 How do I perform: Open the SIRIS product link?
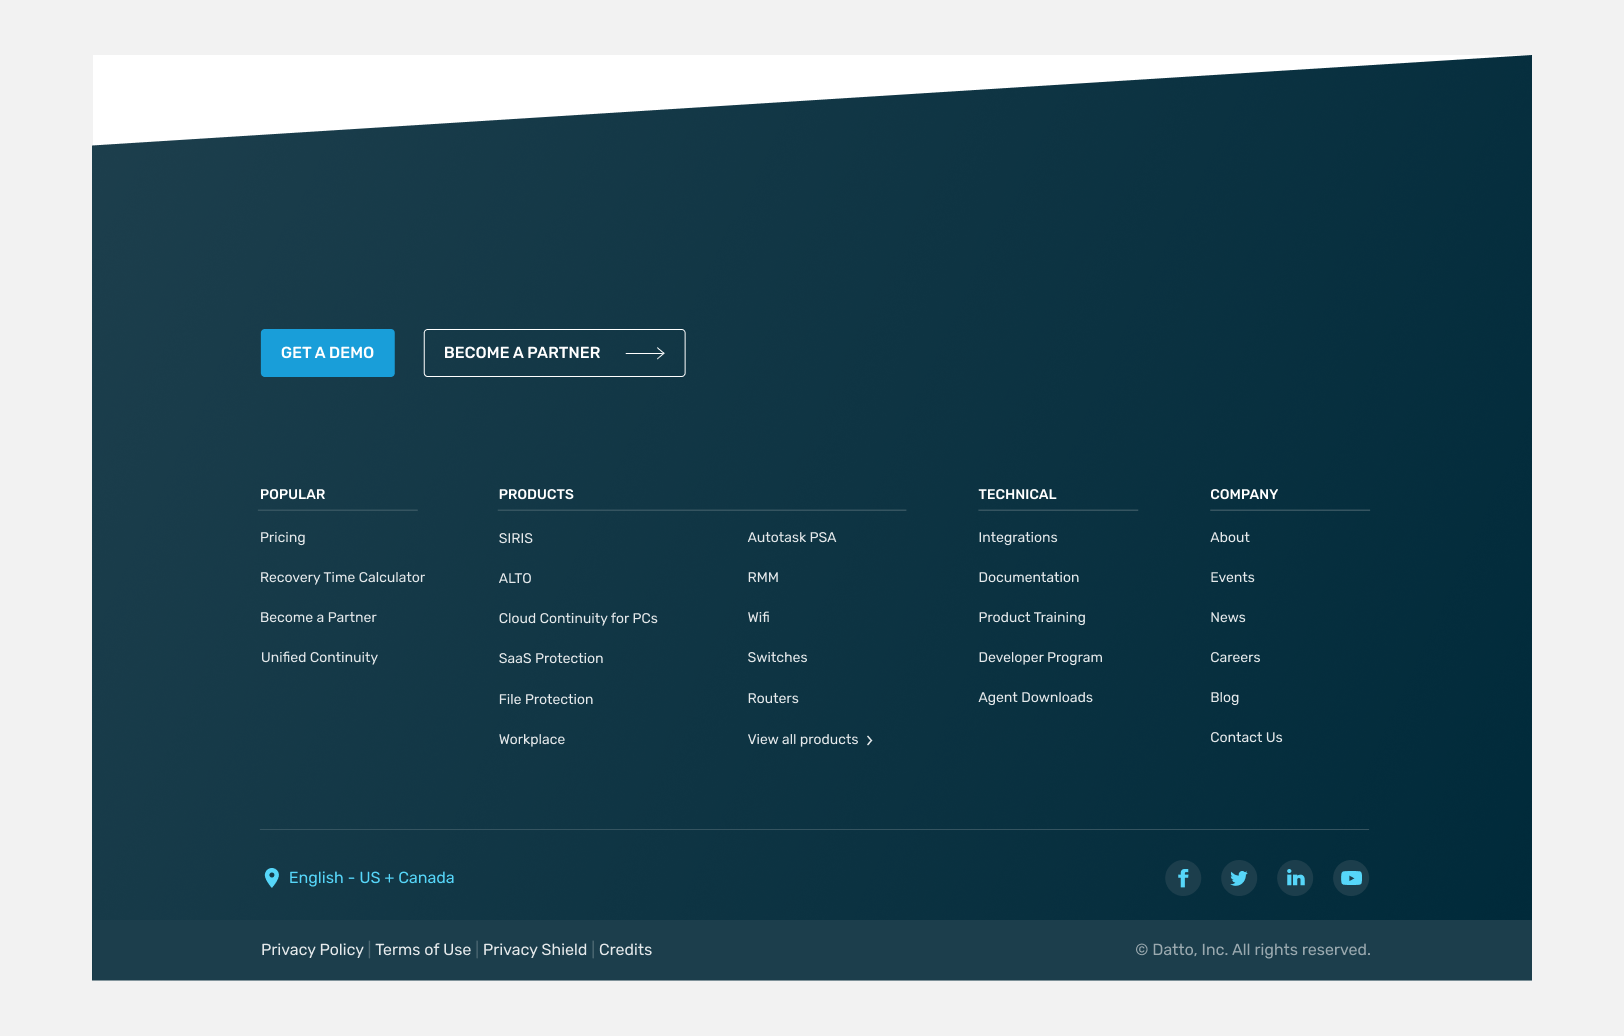tap(516, 538)
